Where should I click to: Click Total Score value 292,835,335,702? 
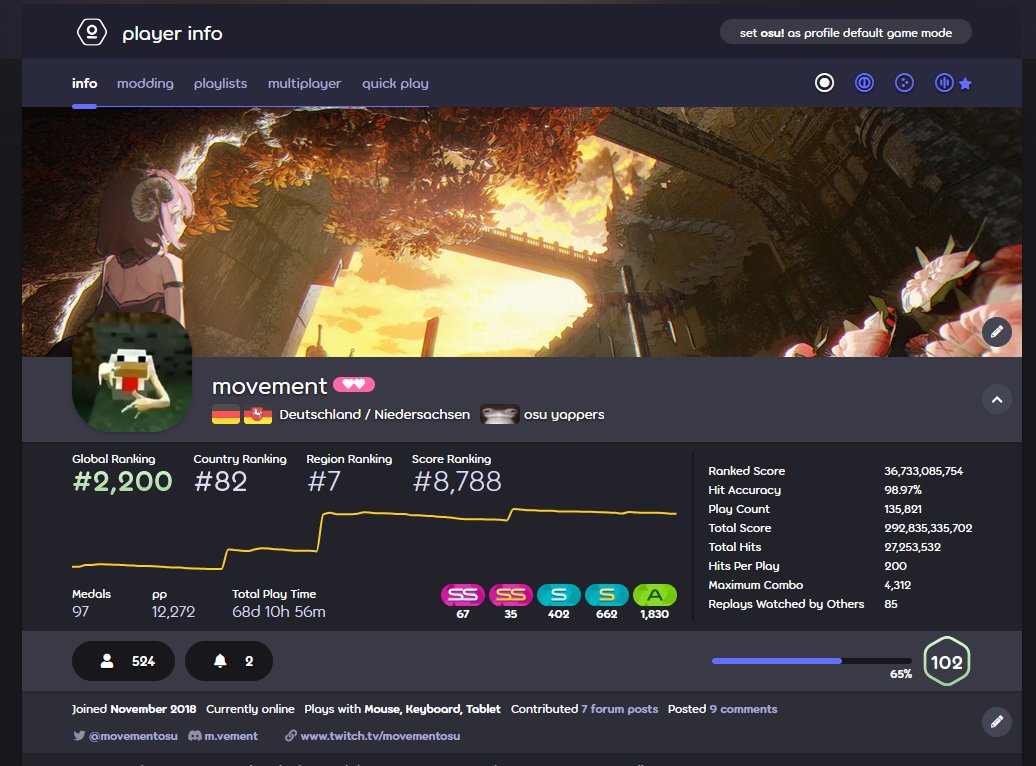pos(928,528)
